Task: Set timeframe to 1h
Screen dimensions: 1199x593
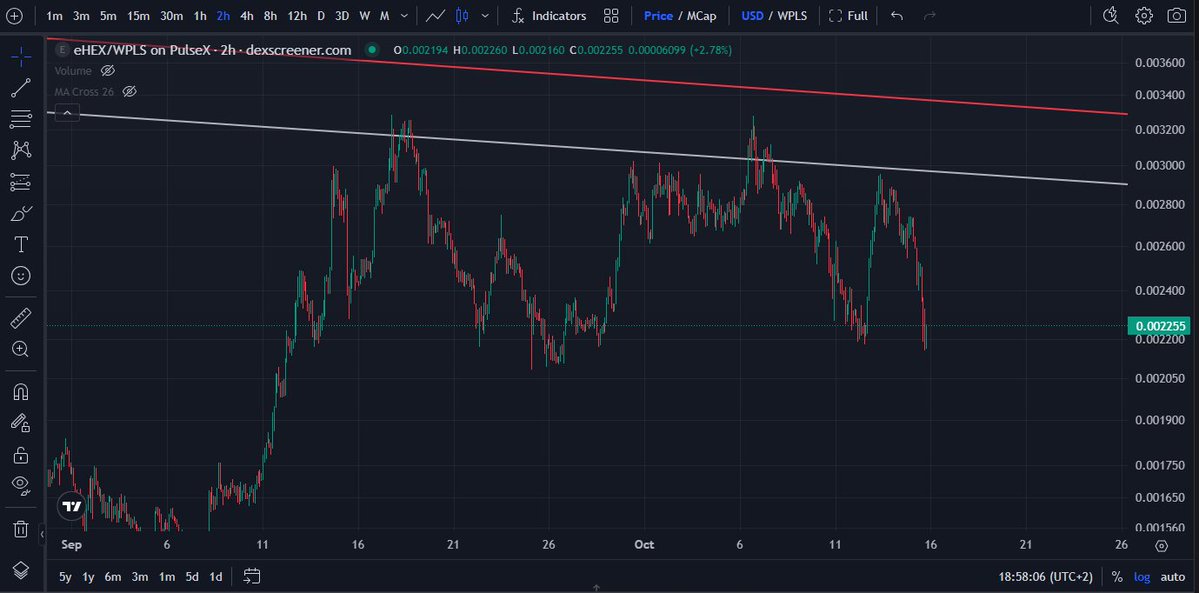Action: point(200,15)
